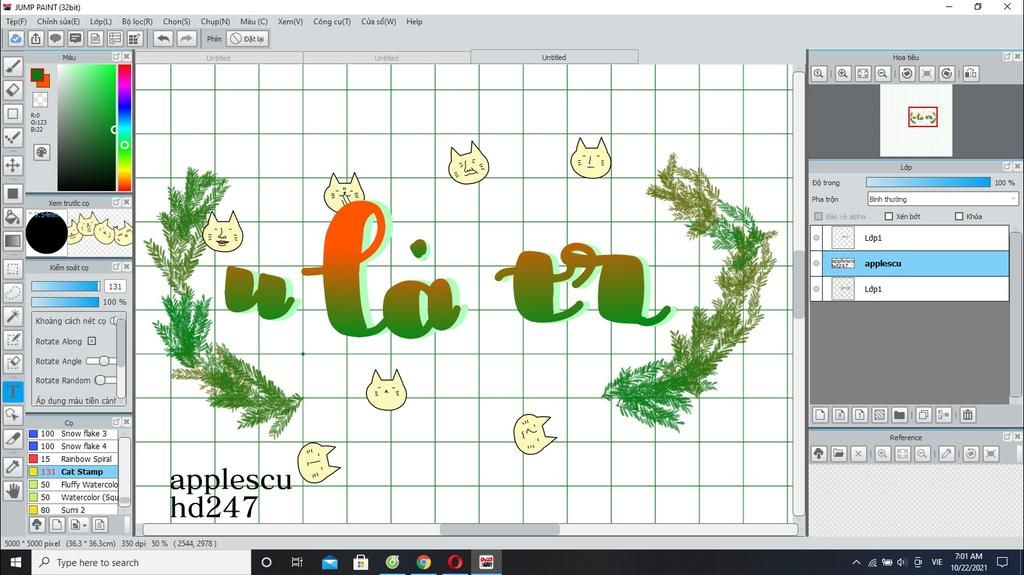This screenshot has height=575, width=1024.
Task: Toggle visibility of Lớp1 layer below applescu
Action: point(816,289)
